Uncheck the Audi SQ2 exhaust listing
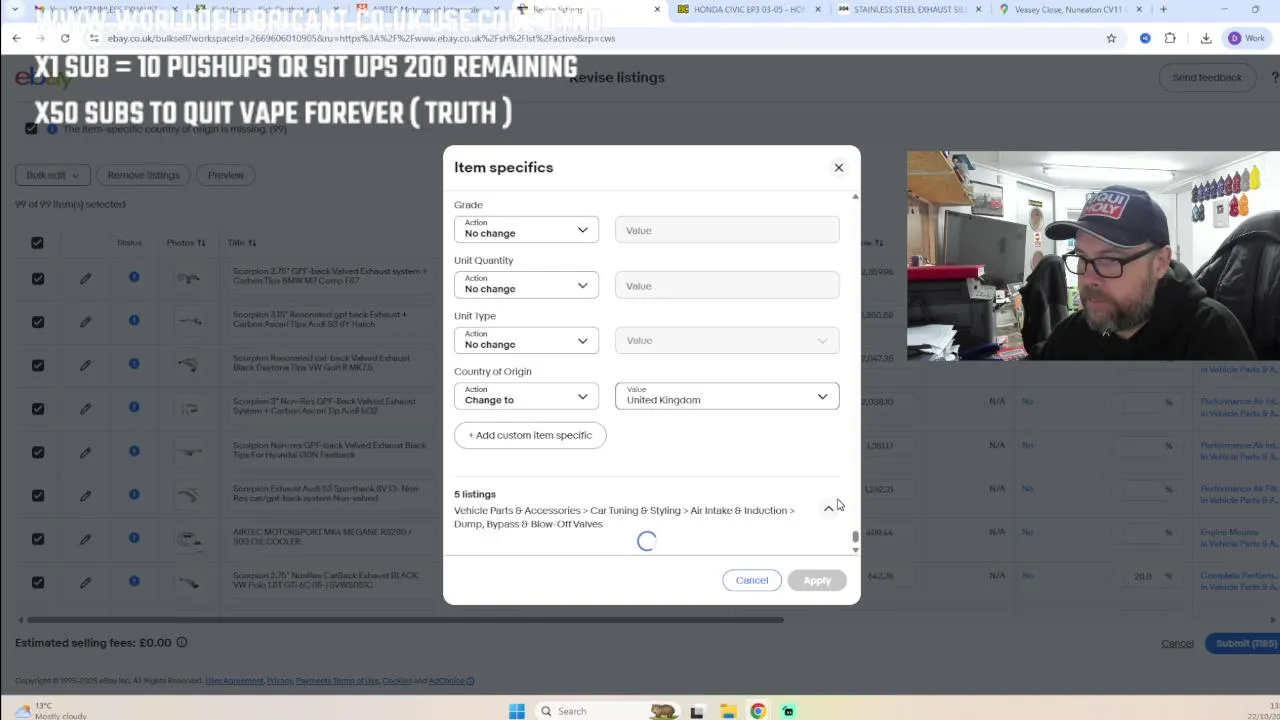 (37, 408)
